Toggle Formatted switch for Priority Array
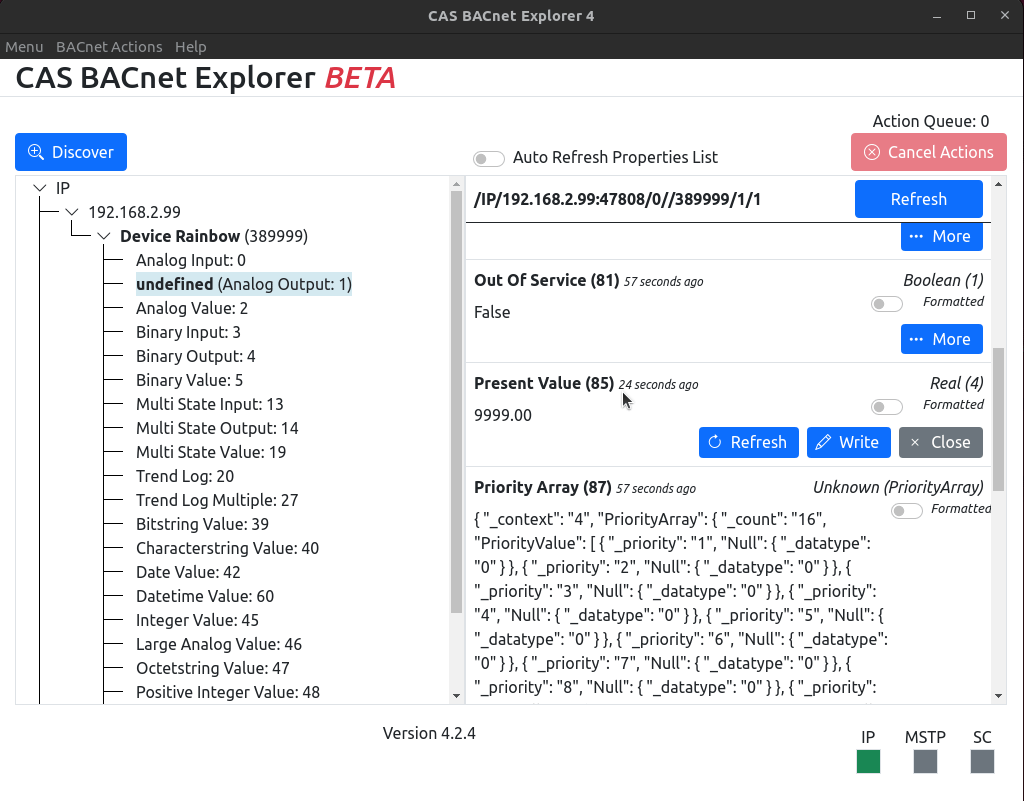Screen dimensions: 1024x801 point(906,510)
